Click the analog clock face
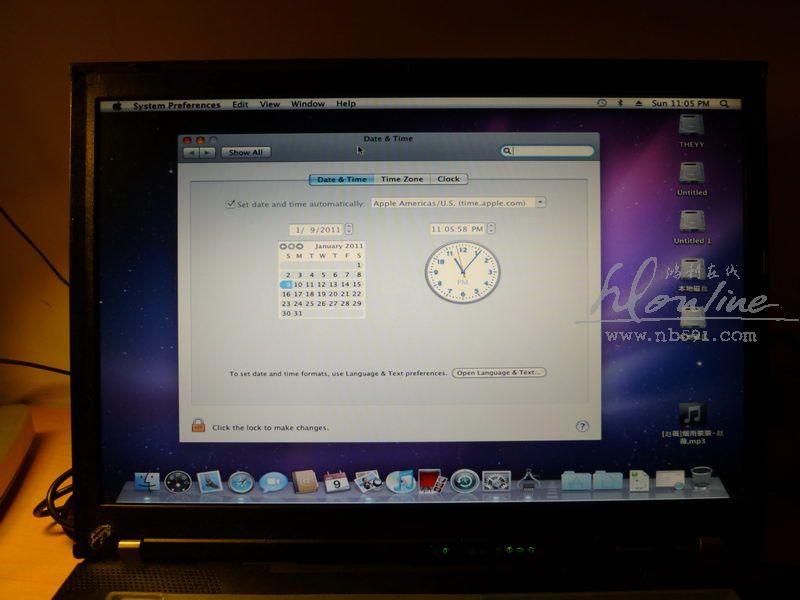The image size is (800, 600). pyautogui.click(x=462, y=272)
